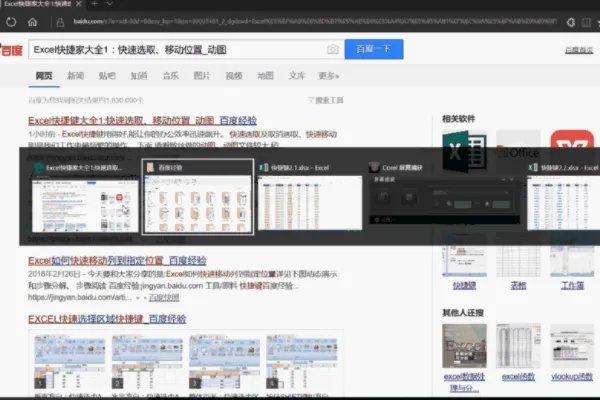600x400 pixels.
Task: Click the baidu.com address bar URL
Action: click(x=315, y=21)
